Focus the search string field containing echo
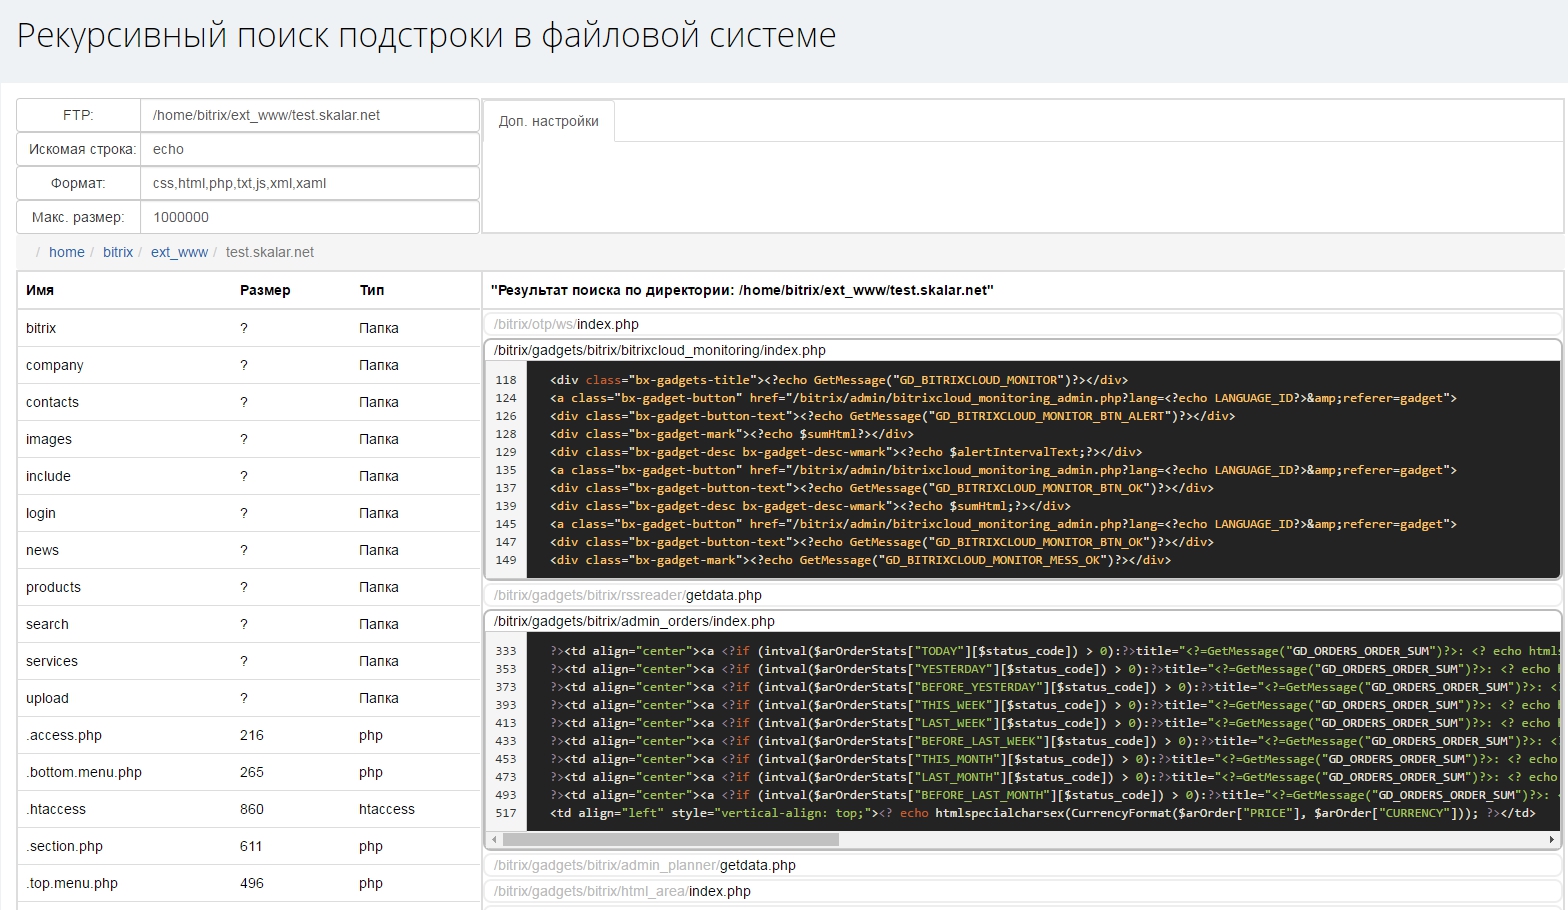The height and width of the screenshot is (910, 1568). click(308, 149)
